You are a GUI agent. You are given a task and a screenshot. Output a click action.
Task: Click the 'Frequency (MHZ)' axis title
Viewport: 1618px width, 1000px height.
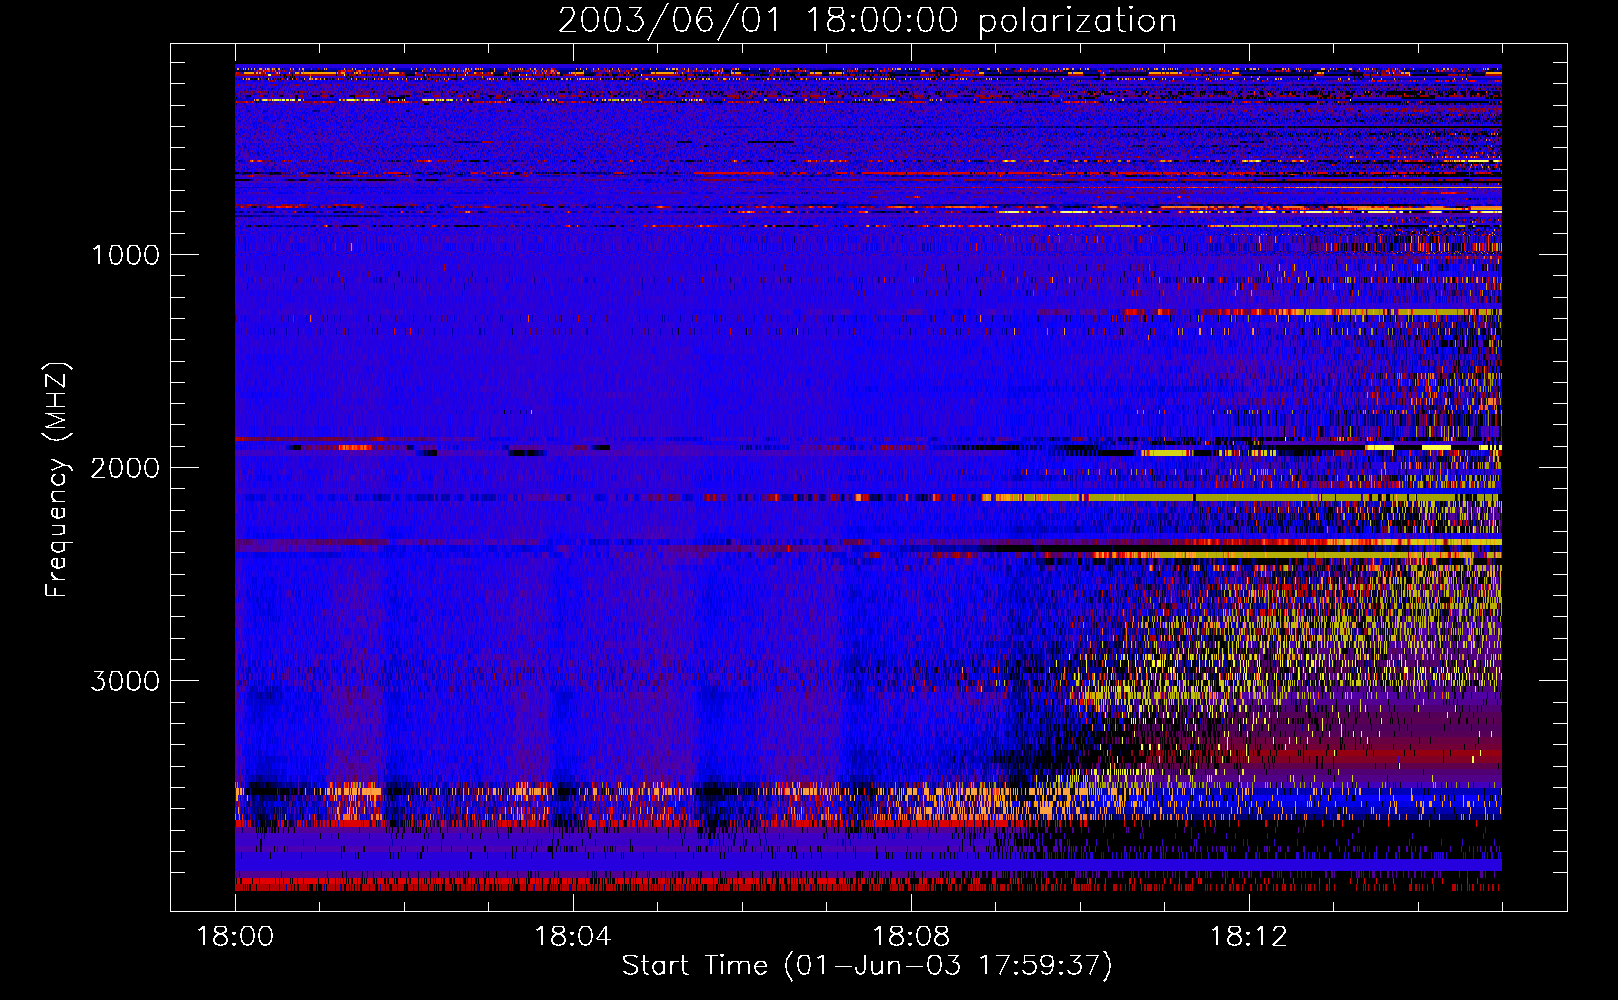(57, 480)
